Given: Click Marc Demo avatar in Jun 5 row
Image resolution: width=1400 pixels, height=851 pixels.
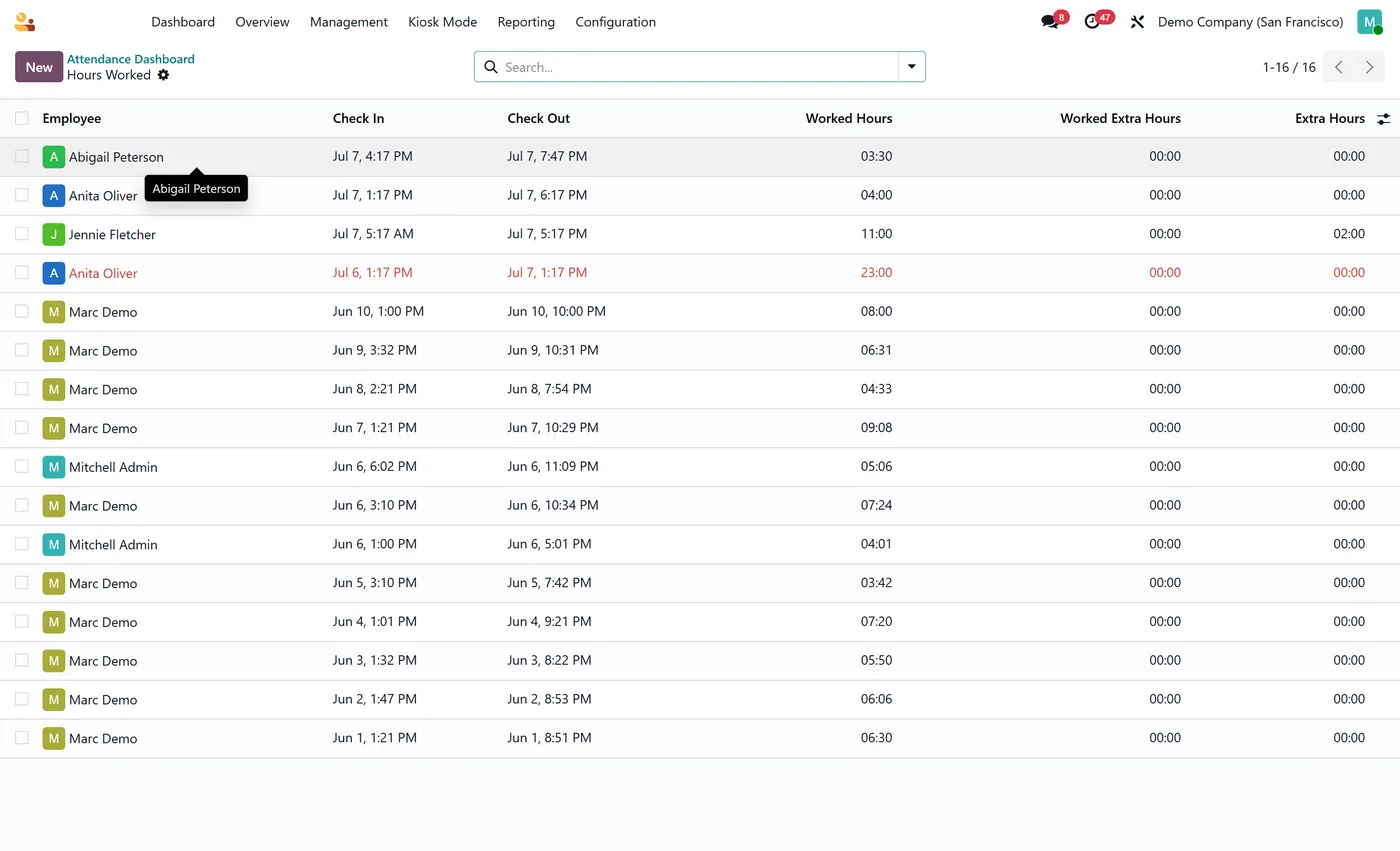Looking at the screenshot, I should click(x=53, y=584).
